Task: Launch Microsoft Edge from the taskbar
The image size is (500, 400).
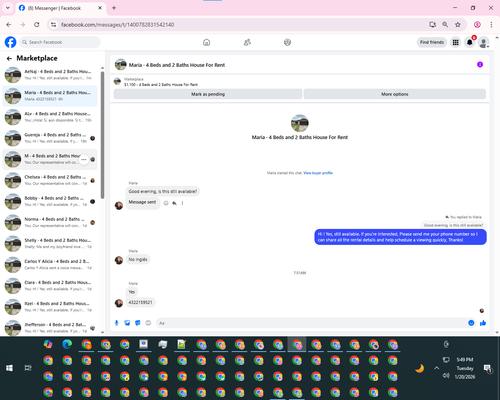Action: (x=67, y=344)
